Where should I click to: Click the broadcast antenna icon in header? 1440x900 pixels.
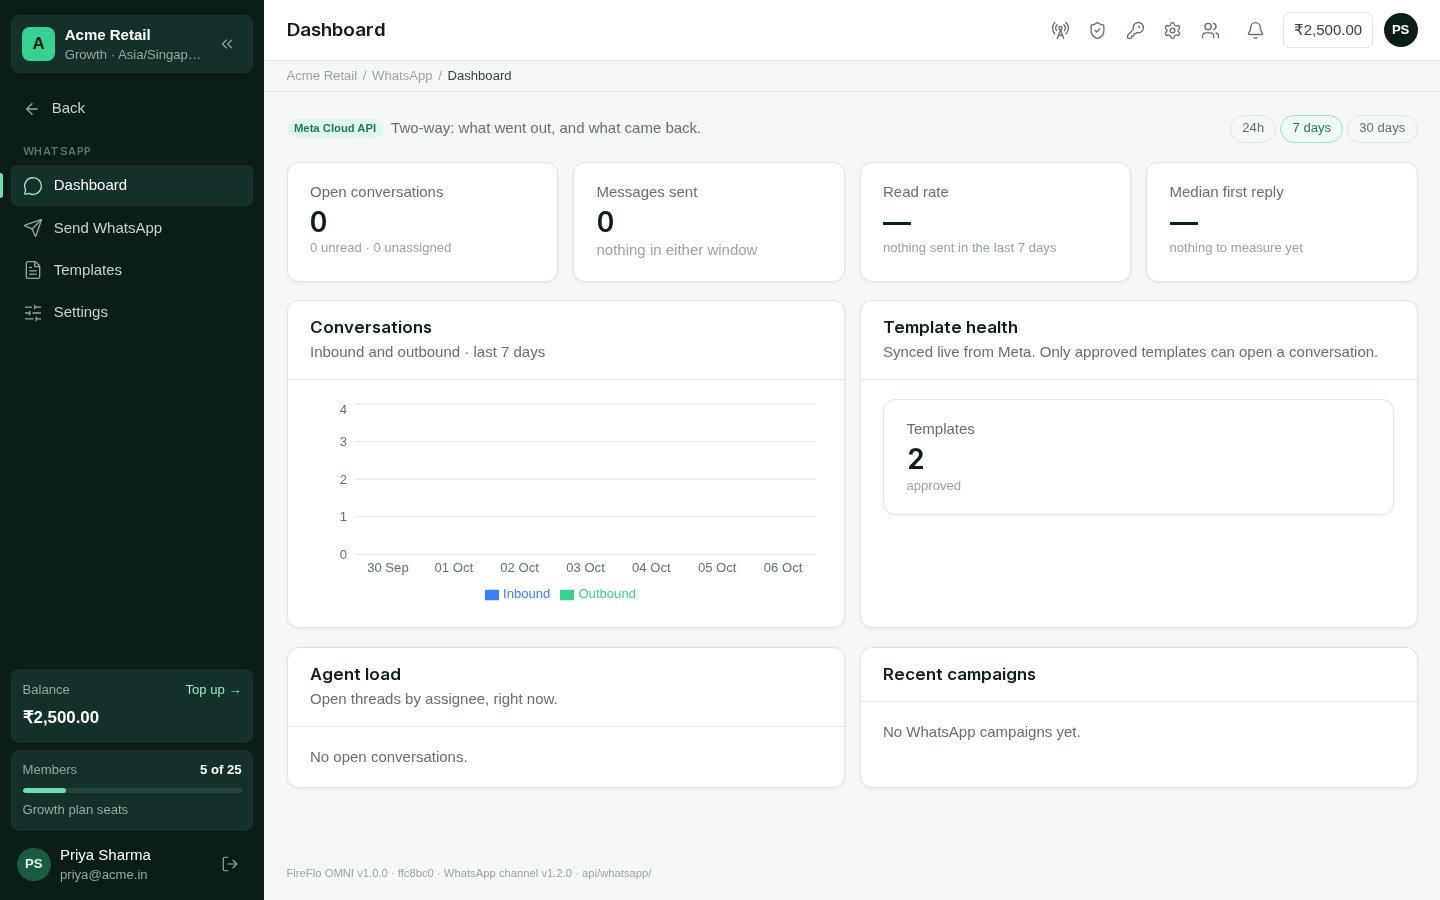click(x=1060, y=30)
